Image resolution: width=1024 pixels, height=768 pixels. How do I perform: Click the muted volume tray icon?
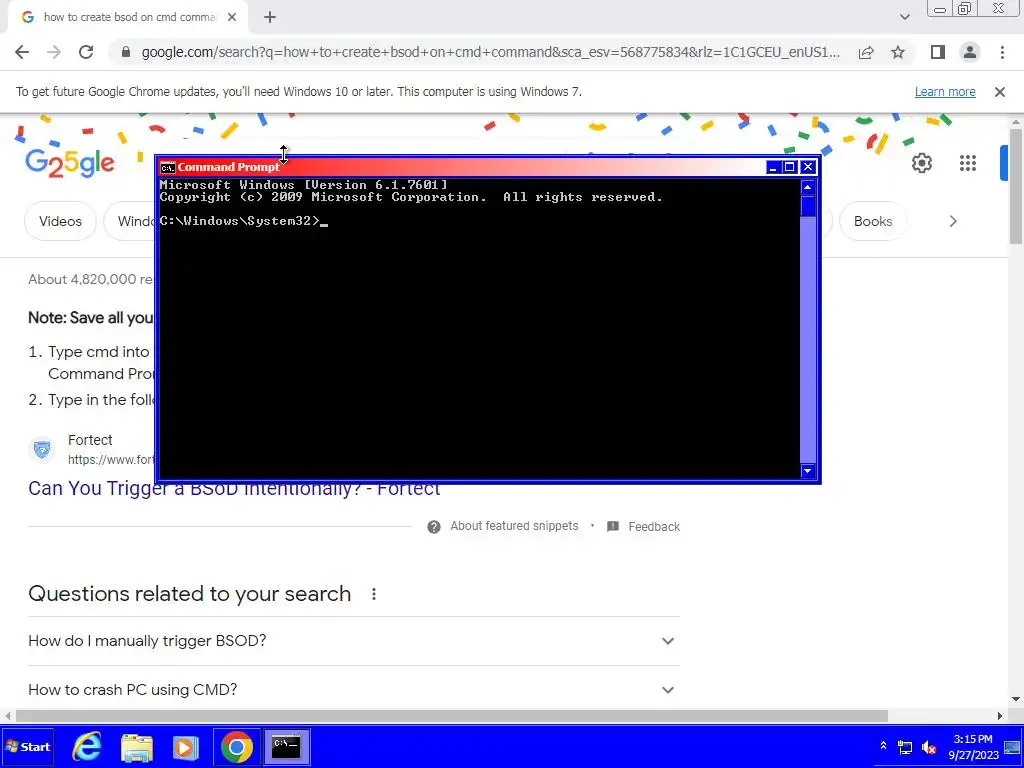[x=929, y=747]
